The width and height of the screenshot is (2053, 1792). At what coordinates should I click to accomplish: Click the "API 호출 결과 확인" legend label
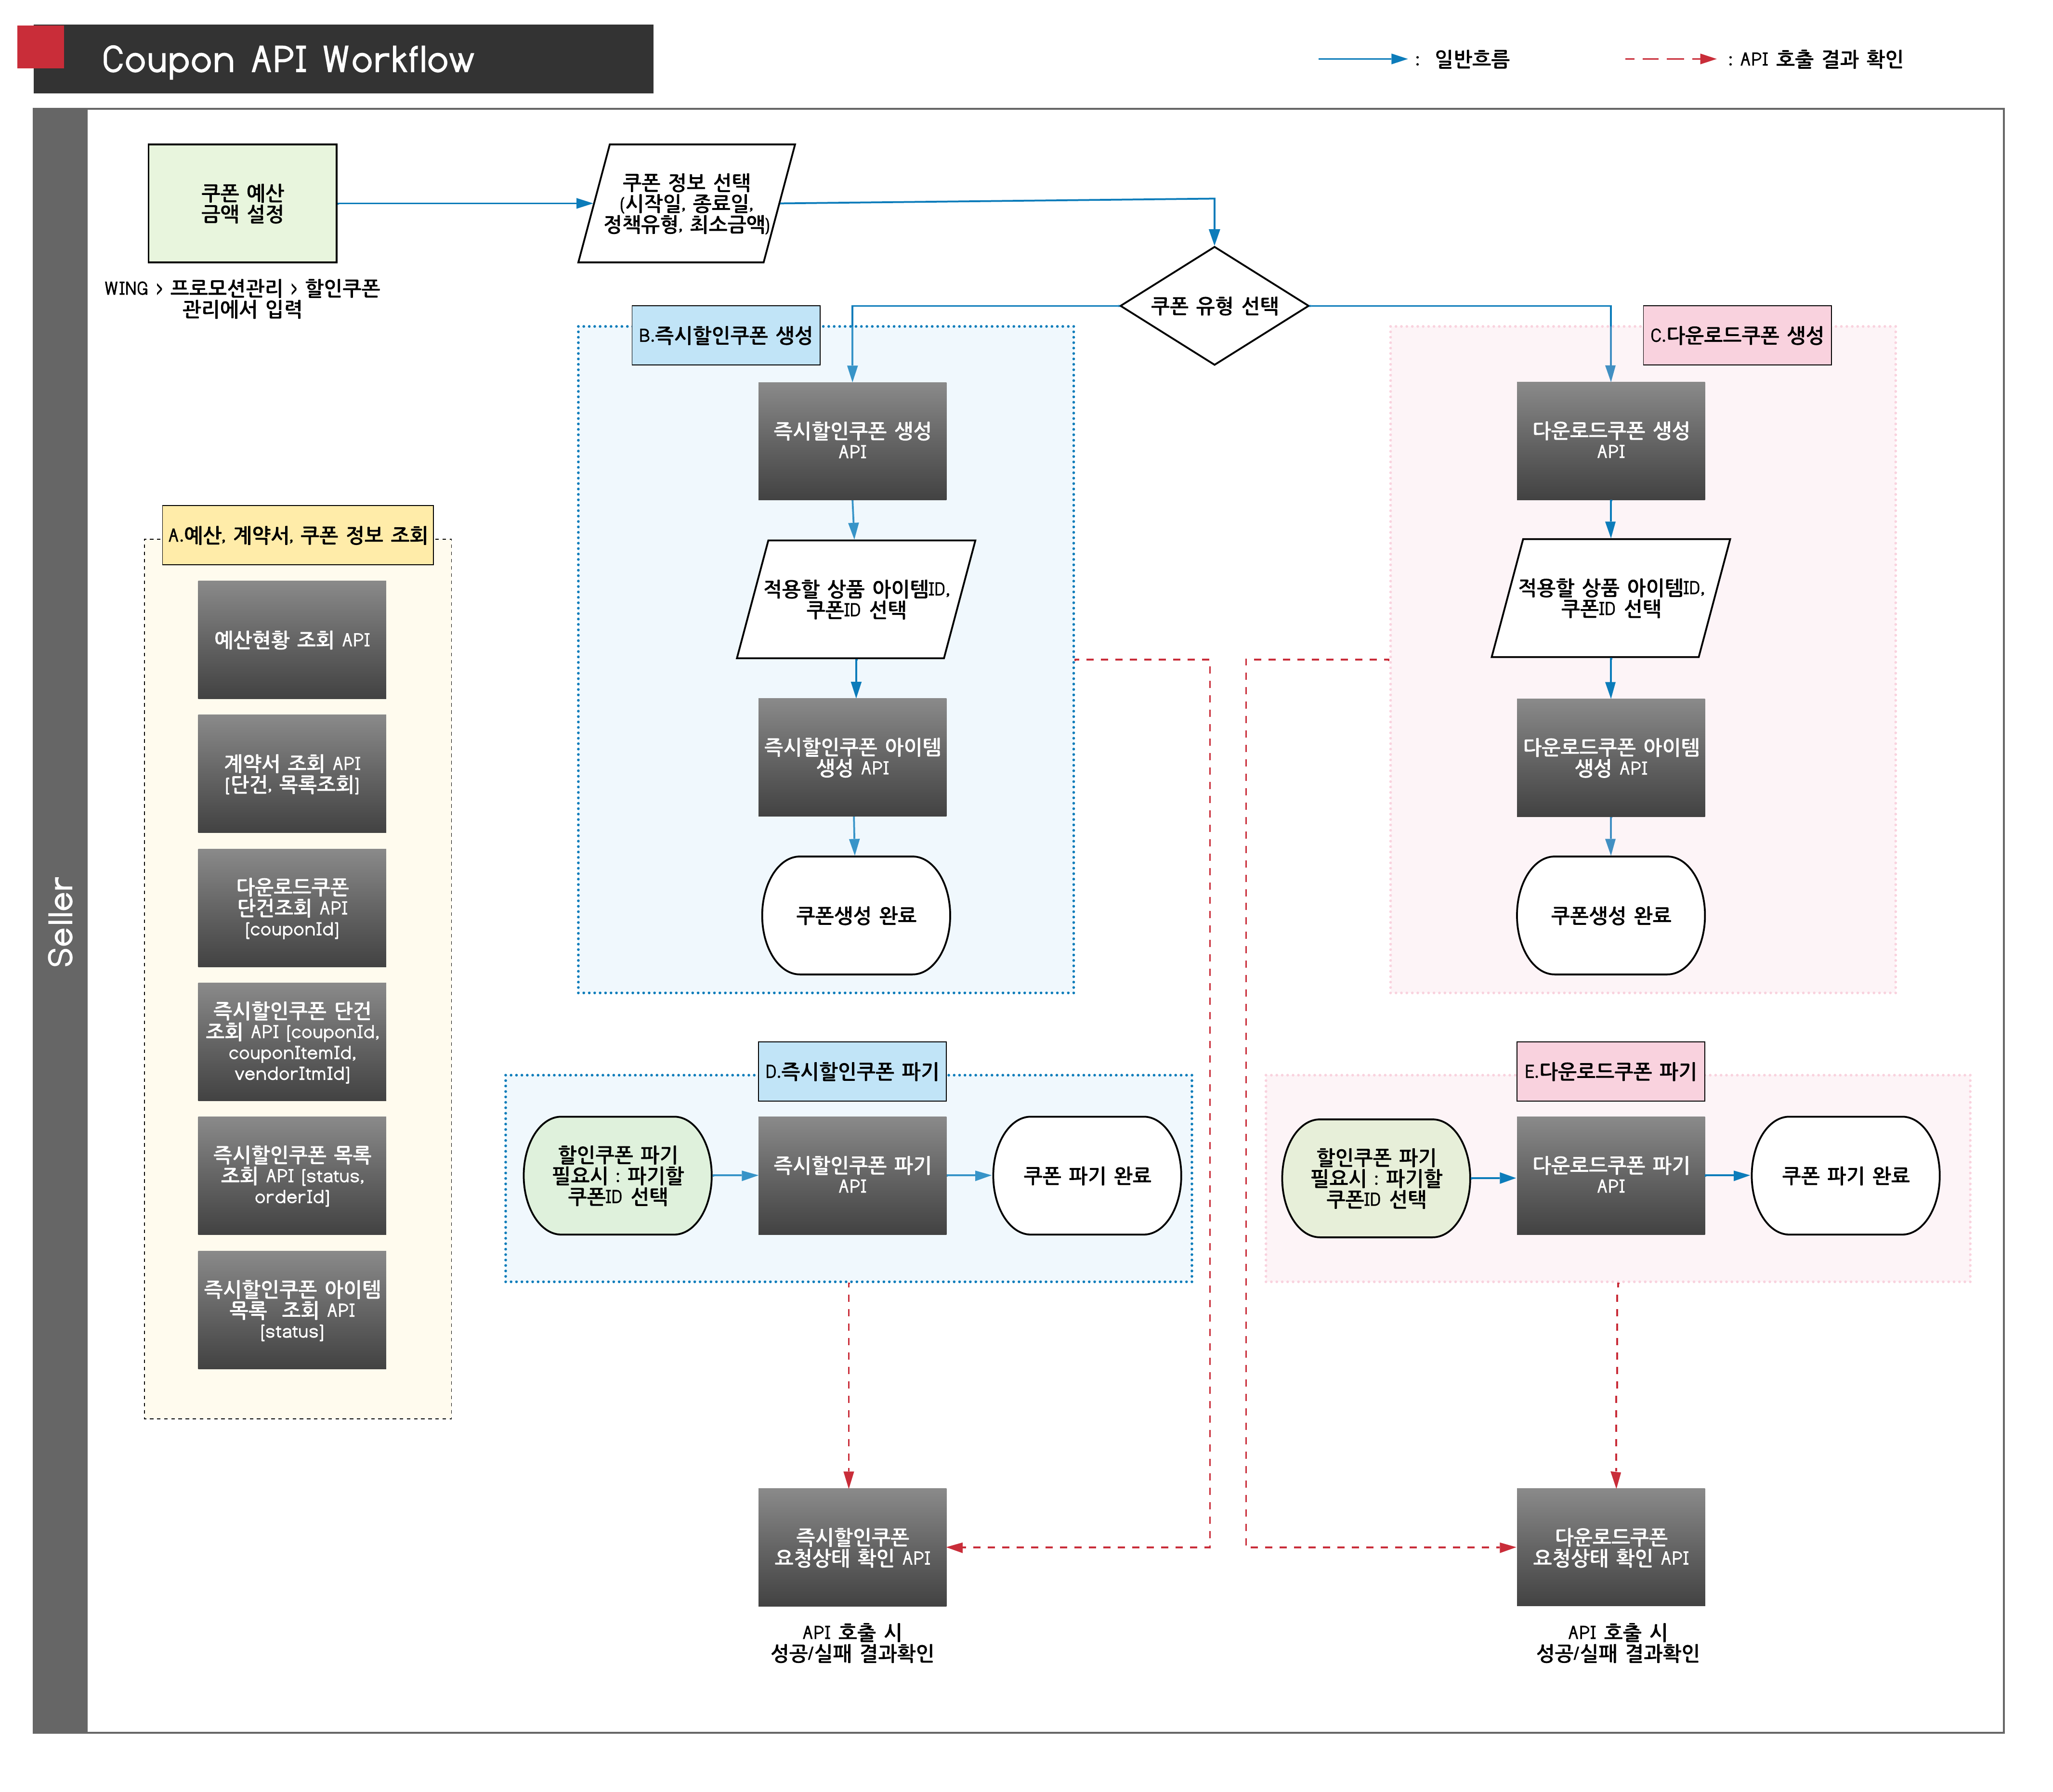point(1821,59)
